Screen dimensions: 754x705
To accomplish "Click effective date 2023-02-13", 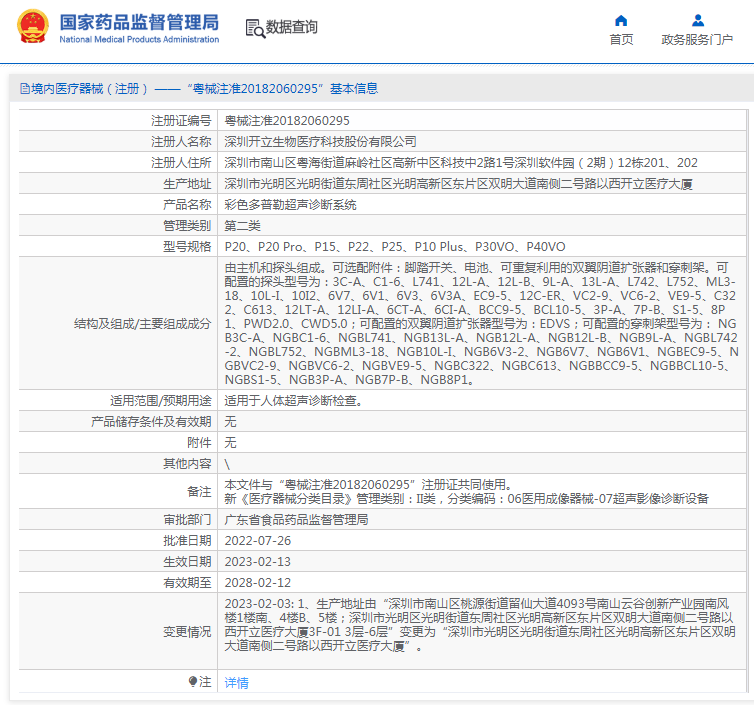I will pos(258,562).
